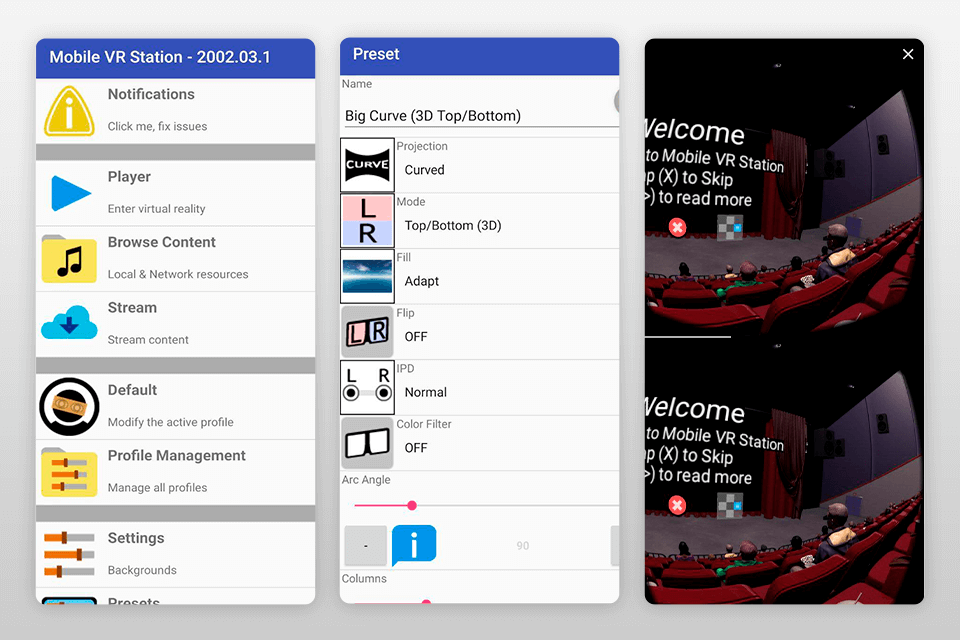Tap the L/R Mode icon

(367, 220)
